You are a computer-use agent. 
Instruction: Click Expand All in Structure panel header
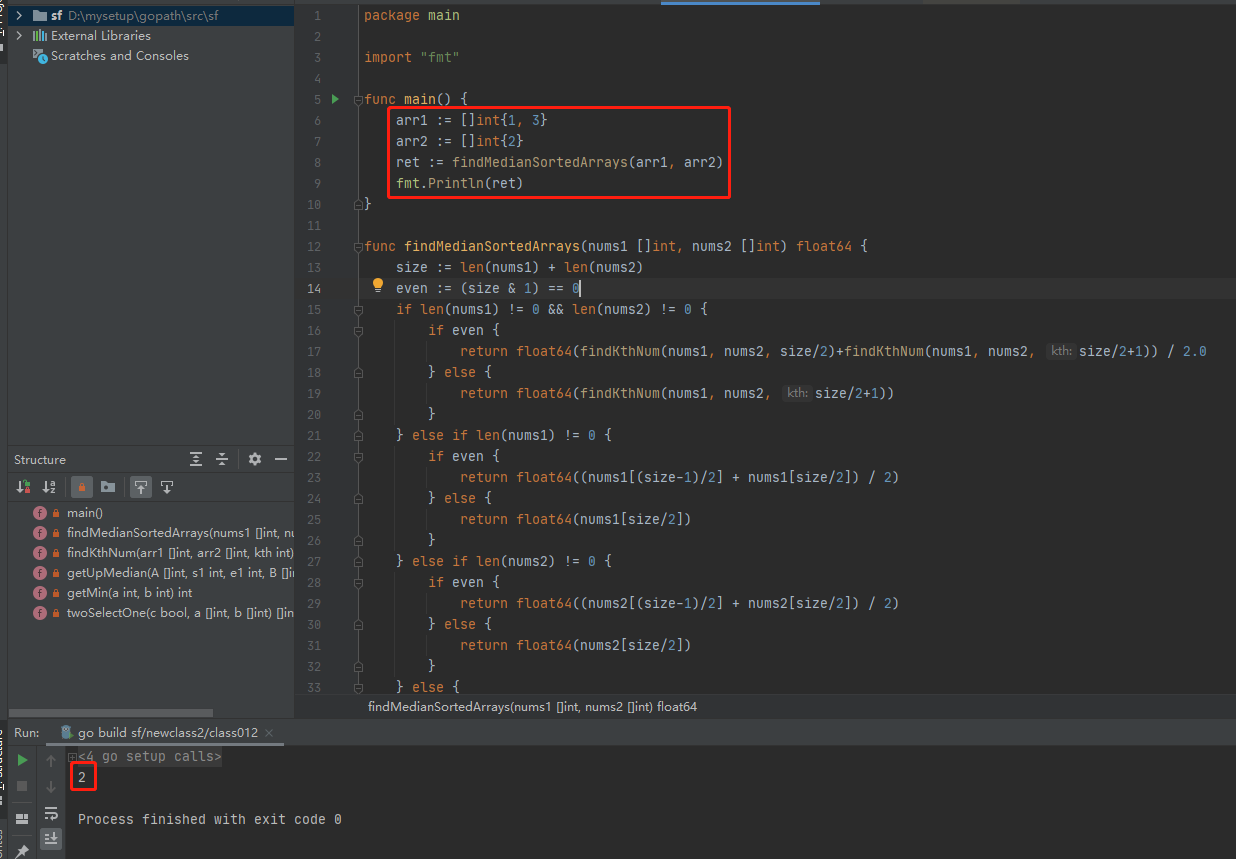tap(196, 459)
